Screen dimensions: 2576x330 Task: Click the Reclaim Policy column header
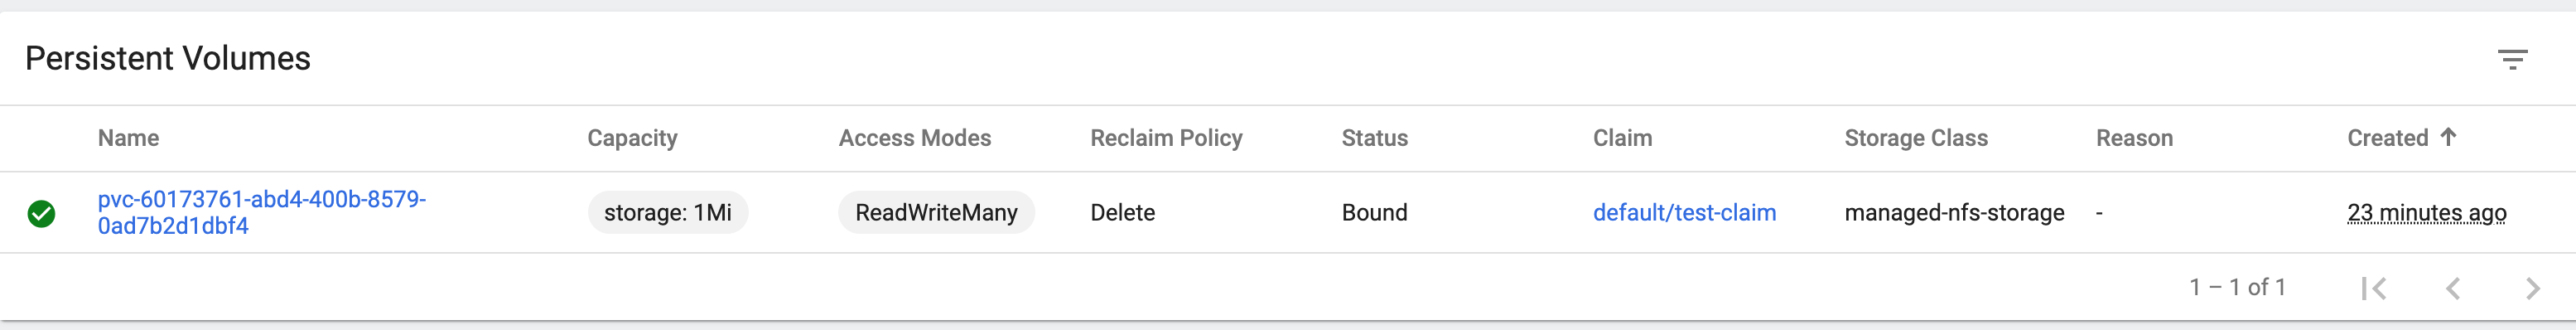click(1166, 138)
